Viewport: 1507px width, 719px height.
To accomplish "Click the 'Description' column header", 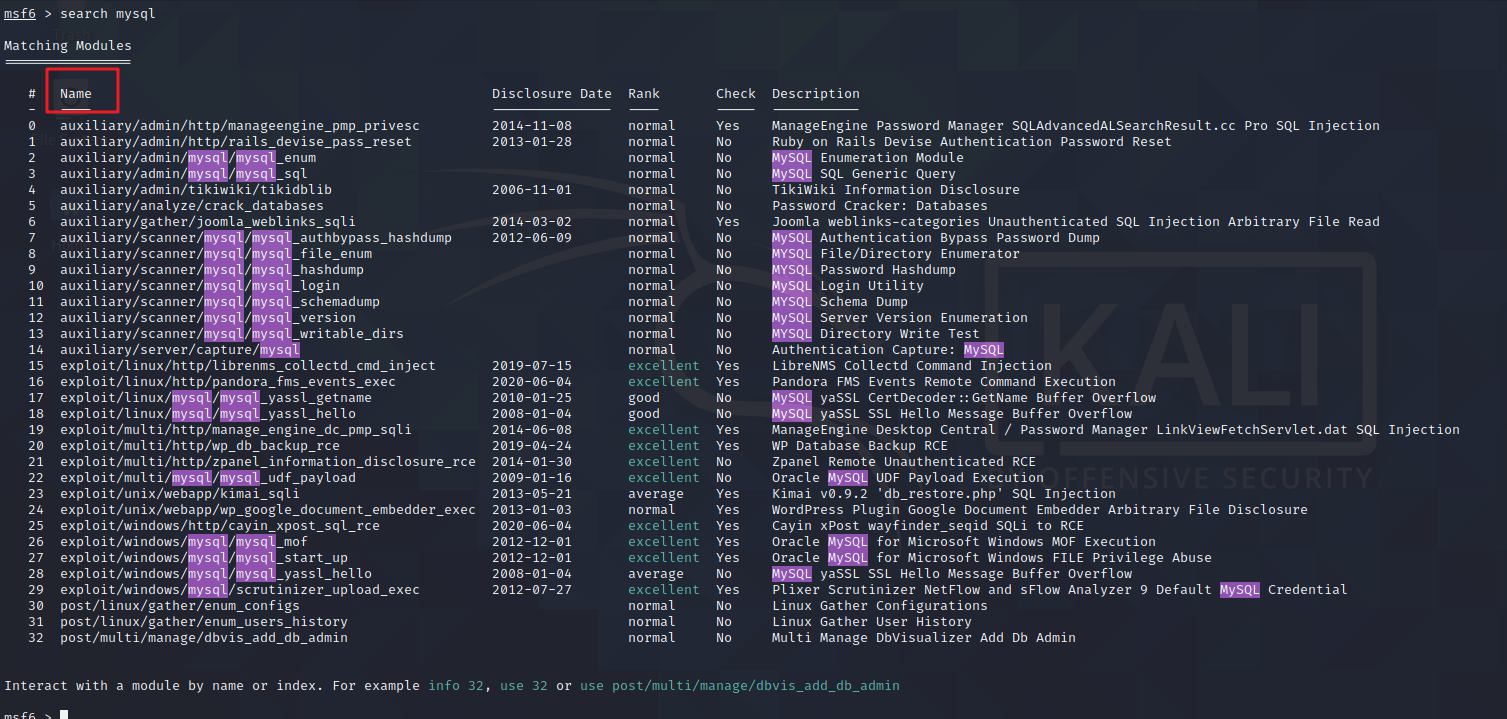I will [x=816, y=94].
